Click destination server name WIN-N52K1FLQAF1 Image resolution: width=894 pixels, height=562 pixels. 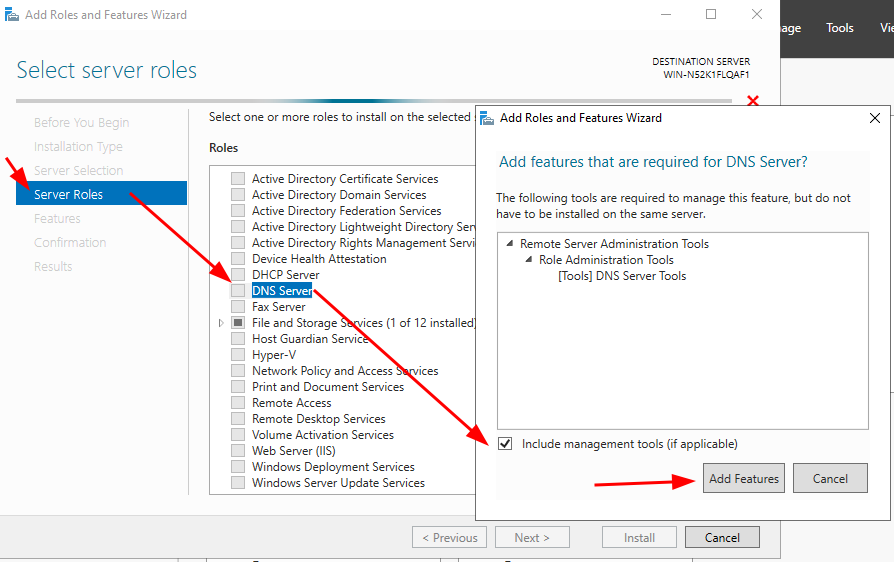point(706,75)
